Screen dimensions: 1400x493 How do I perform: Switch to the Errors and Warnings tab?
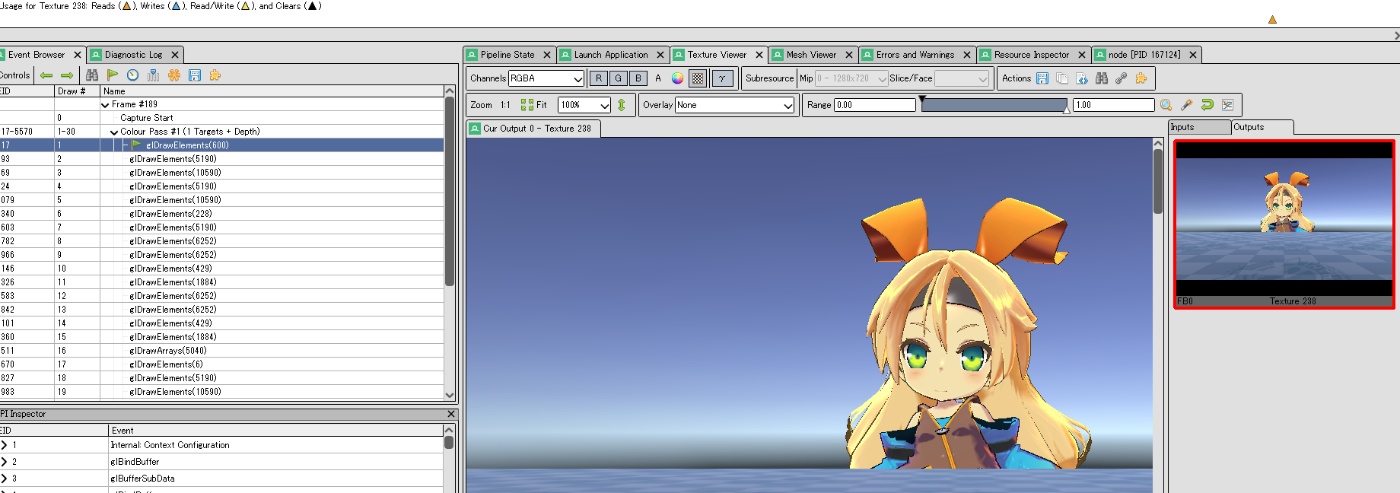pos(915,55)
